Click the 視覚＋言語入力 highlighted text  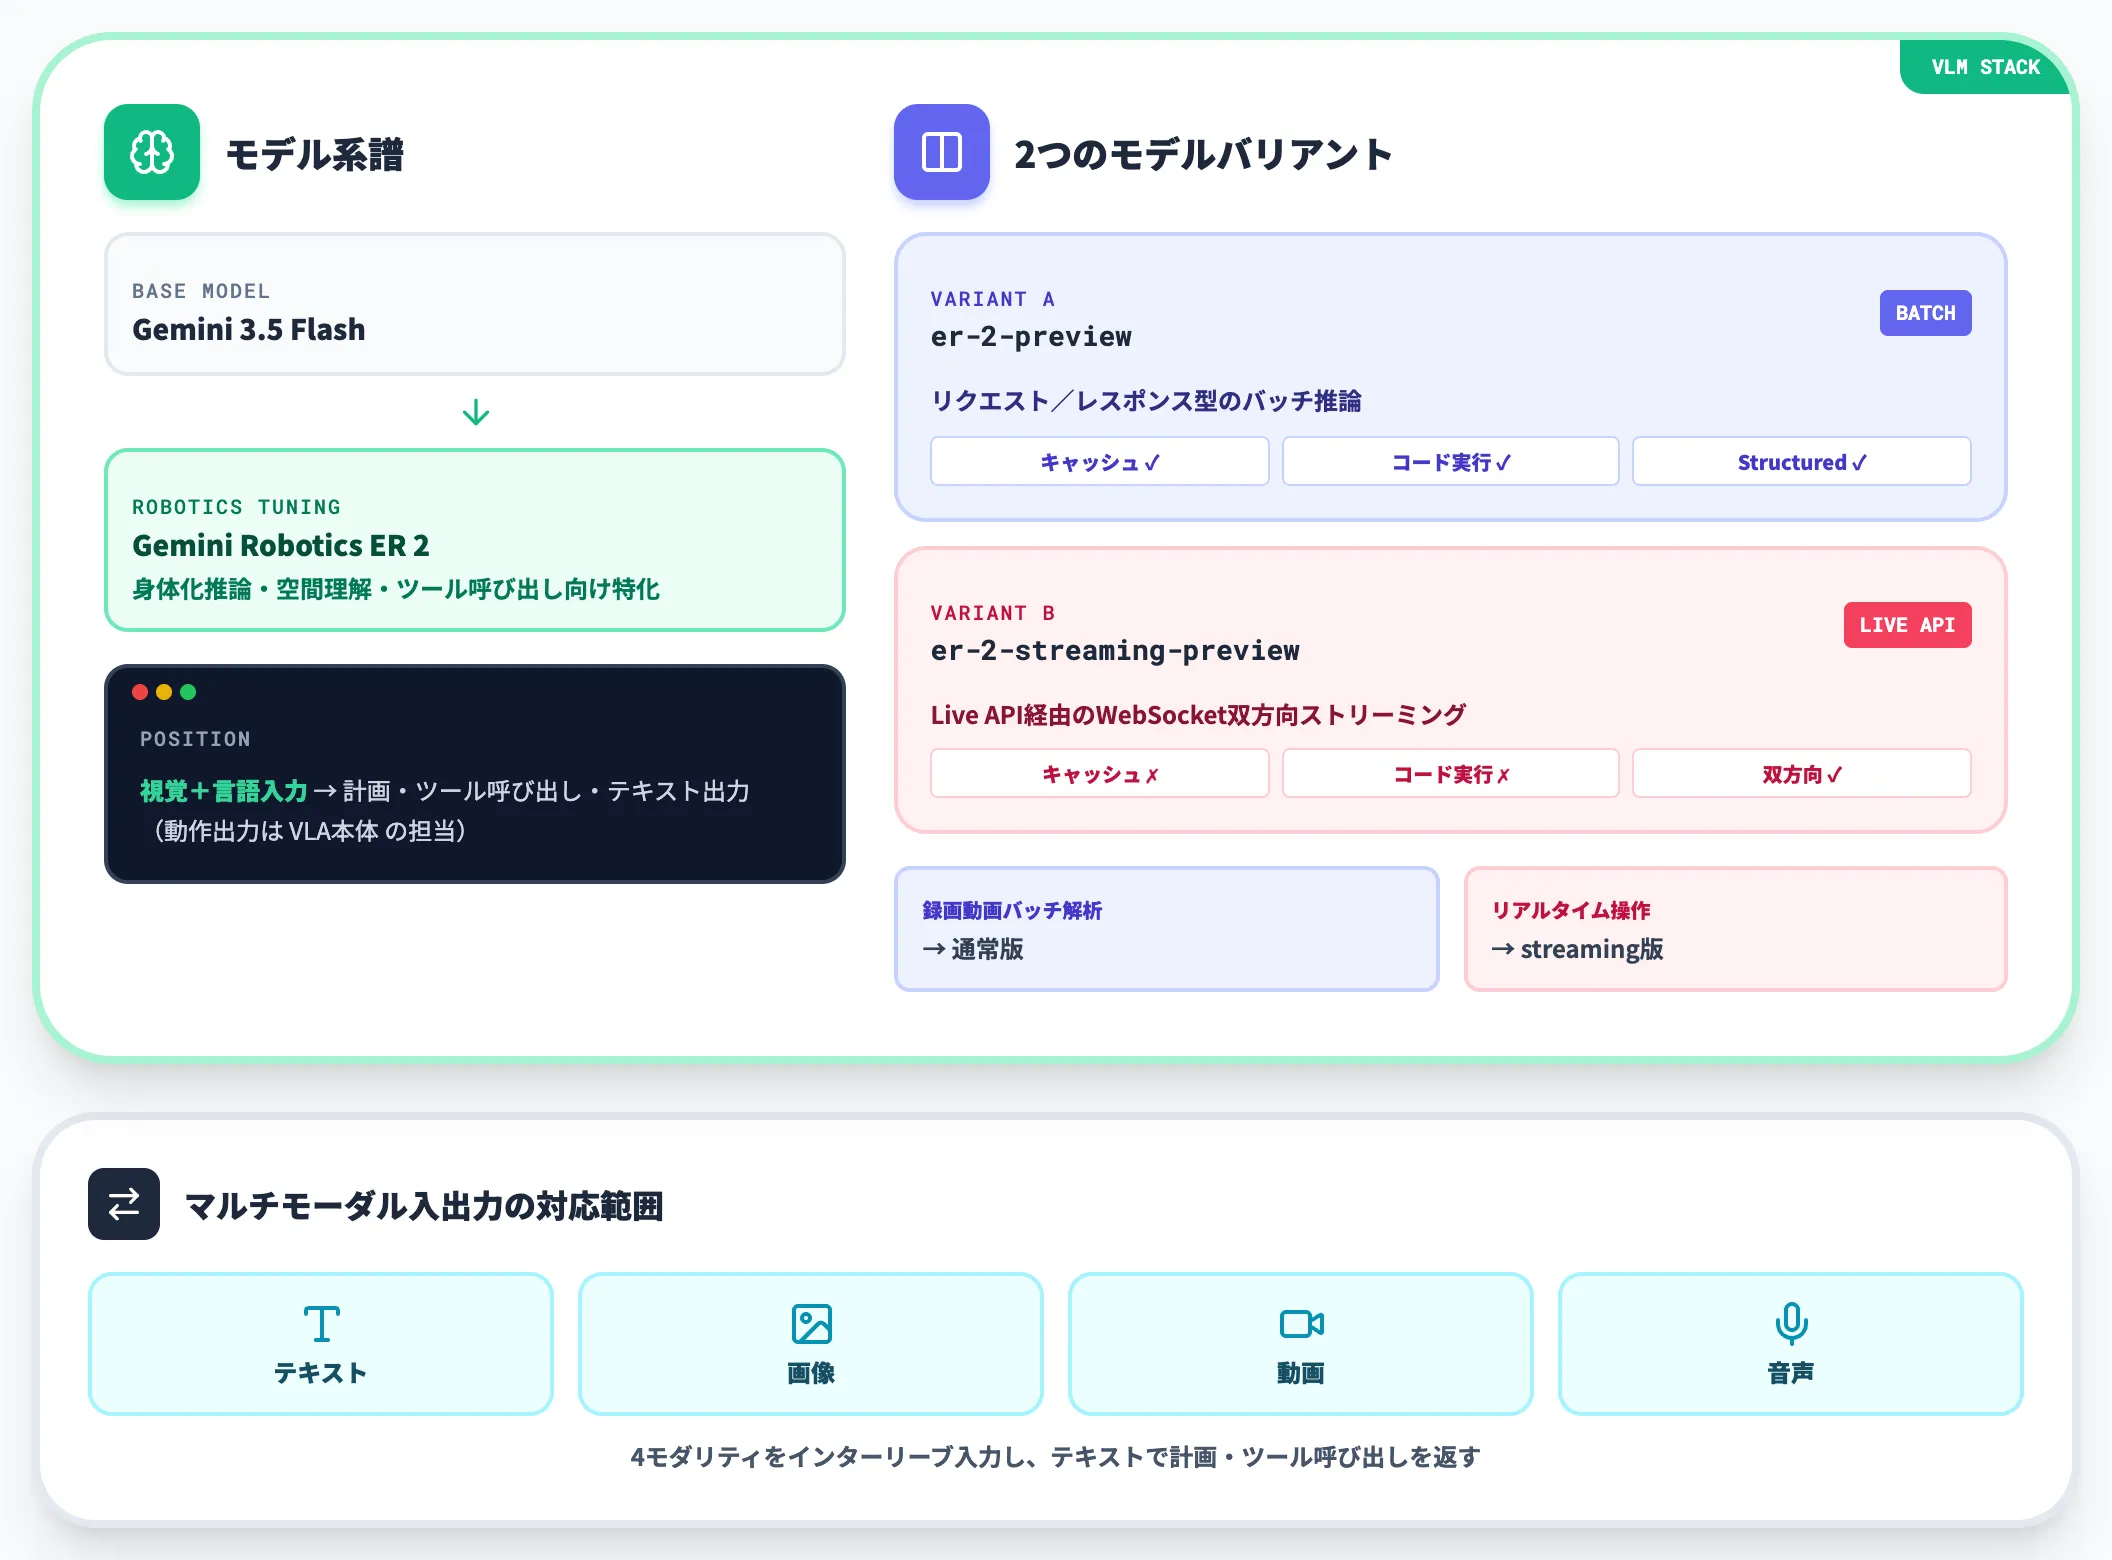point(224,791)
